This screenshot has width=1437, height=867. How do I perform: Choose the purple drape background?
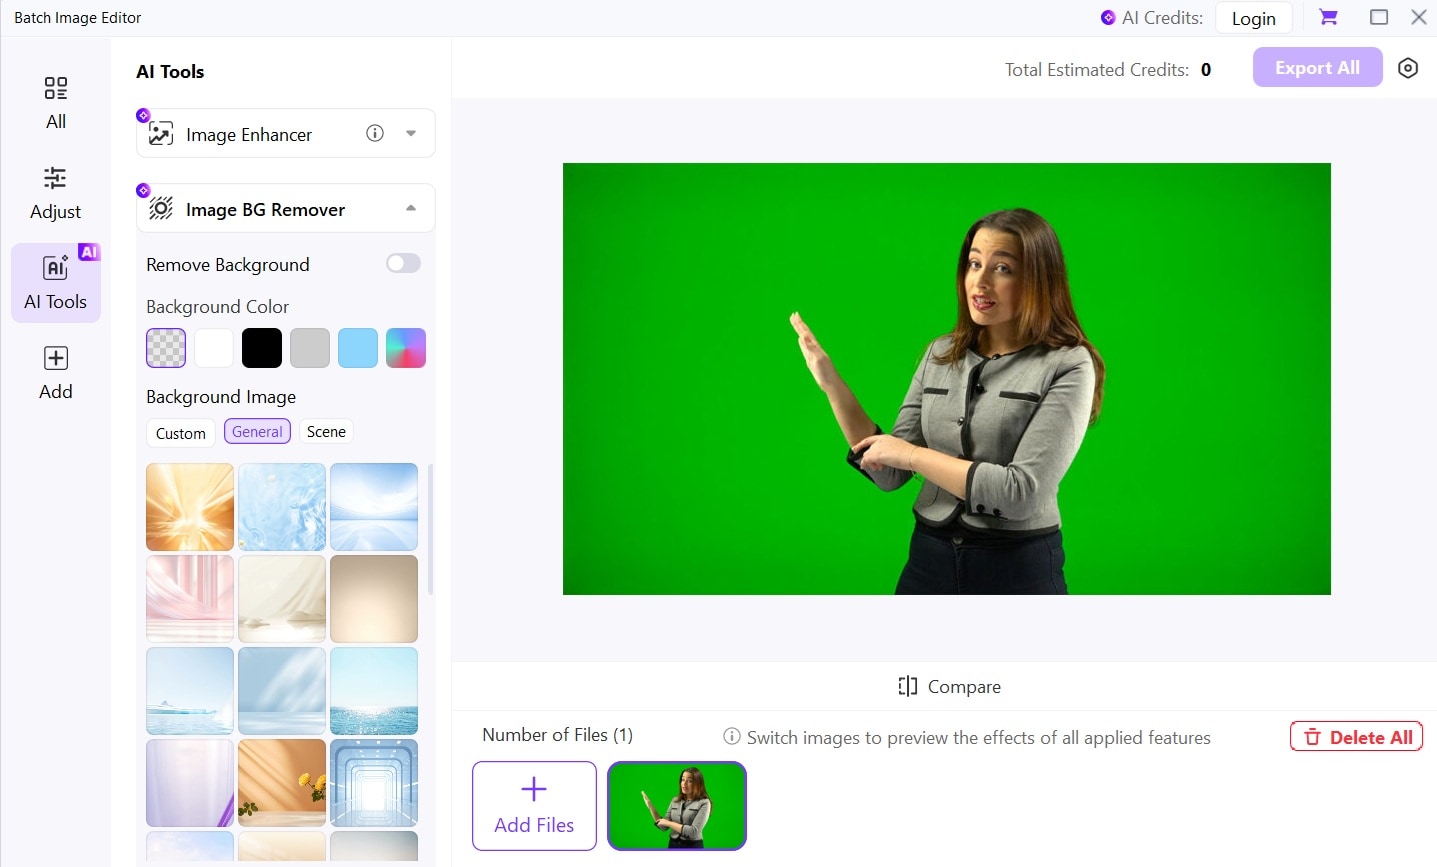[x=190, y=783]
